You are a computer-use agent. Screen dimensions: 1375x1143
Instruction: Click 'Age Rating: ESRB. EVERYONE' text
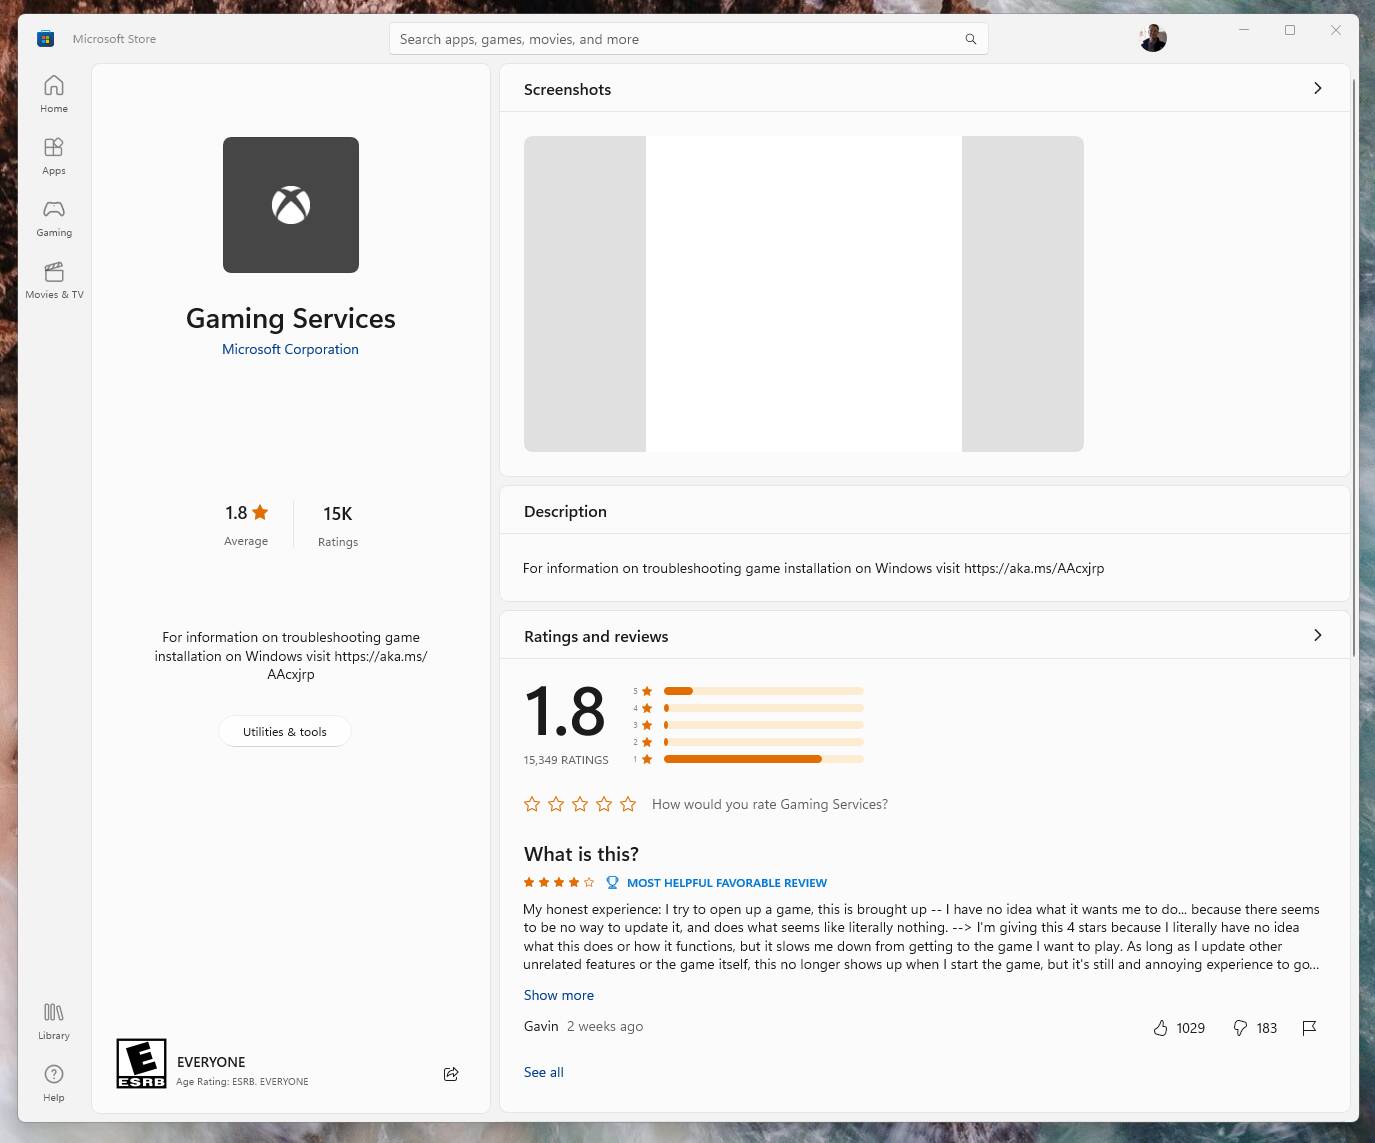click(x=242, y=1082)
